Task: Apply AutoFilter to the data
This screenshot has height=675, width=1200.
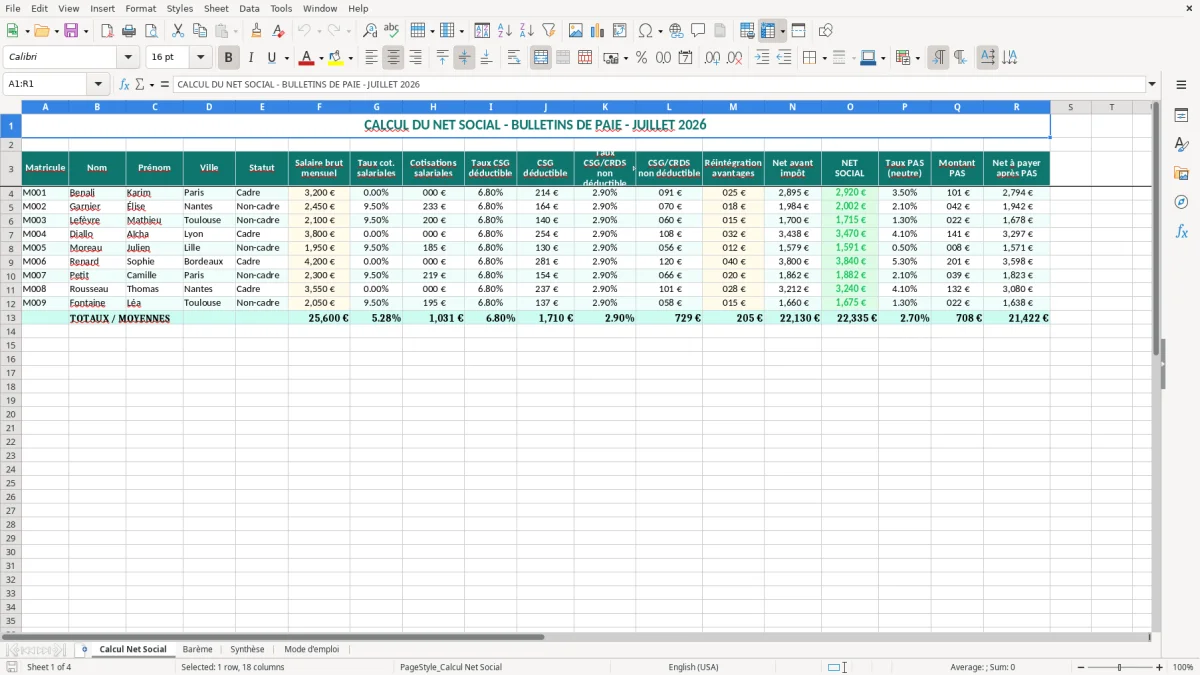Action: pyautogui.click(x=549, y=31)
